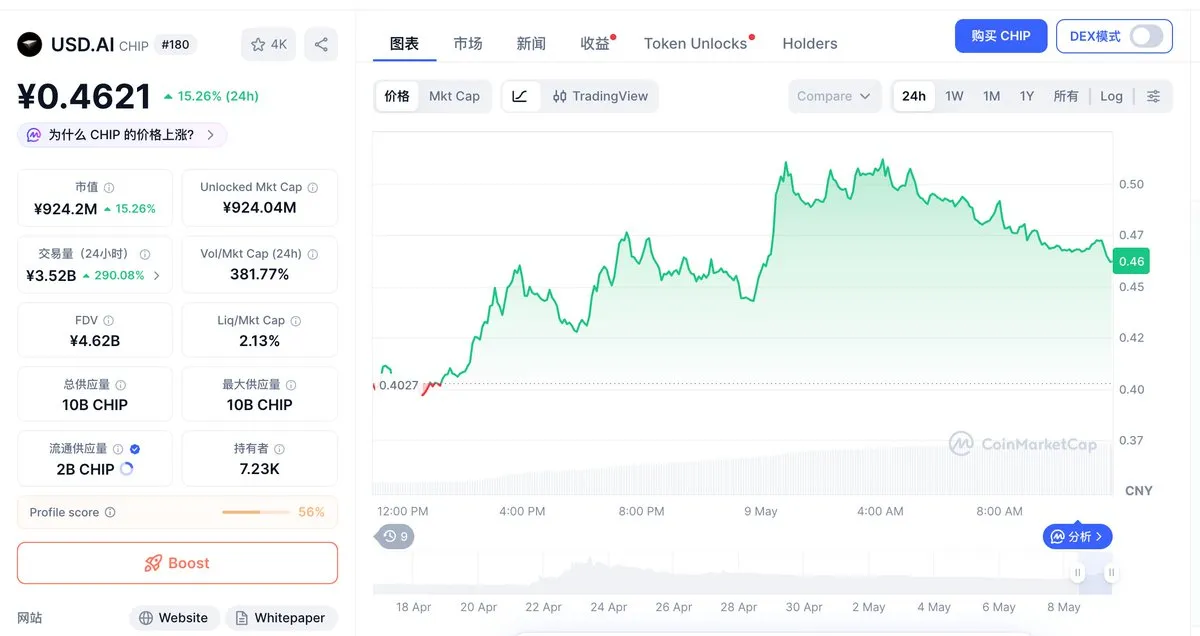Image resolution: width=1200 pixels, height=636 pixels.
Task: Click the 0.46 current price label
Action: click(x=1131, y=261)
